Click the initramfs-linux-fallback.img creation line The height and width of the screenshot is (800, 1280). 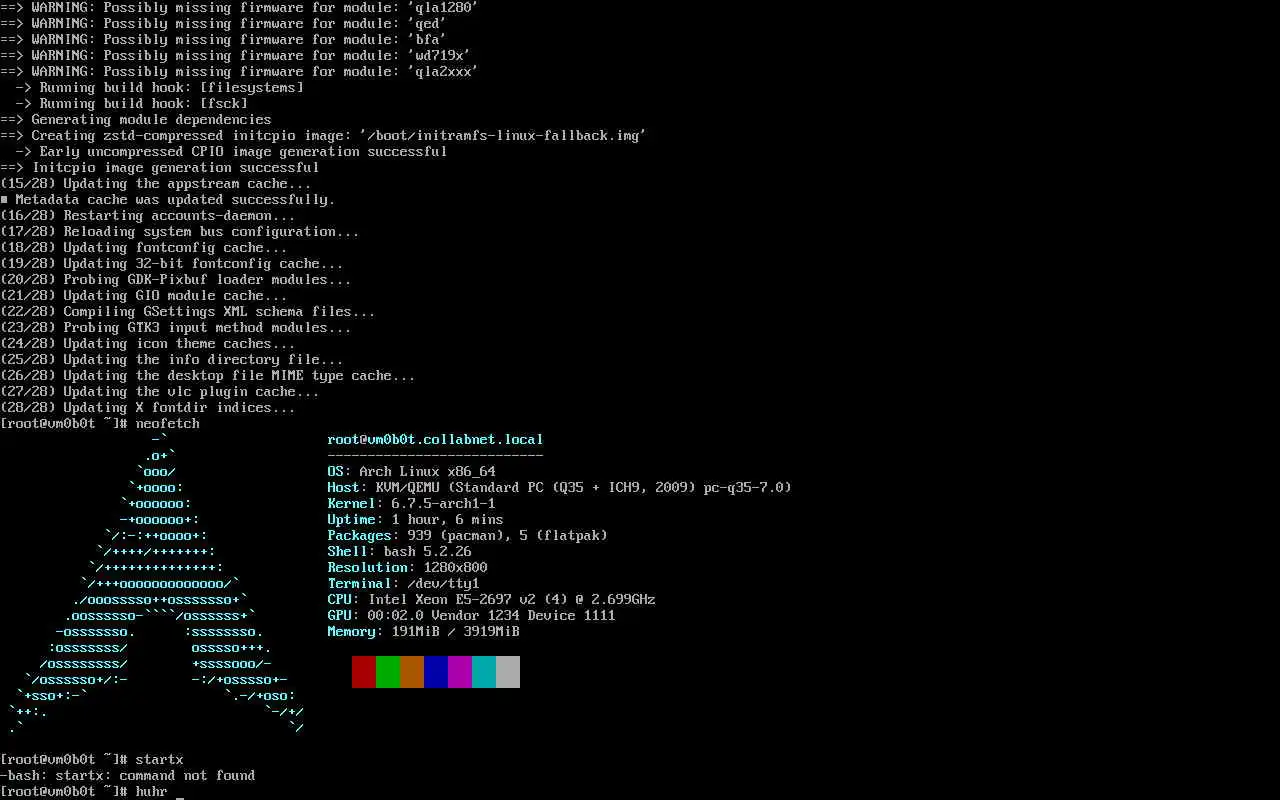click(324, 136)
